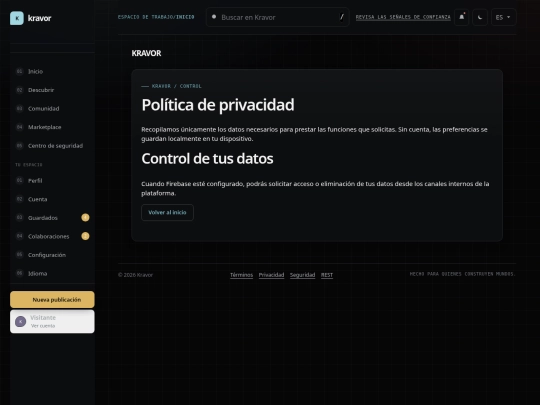This screenshot has width=540, height=405.
Task: Open Idioma in the sidebar
Action: 52,273
